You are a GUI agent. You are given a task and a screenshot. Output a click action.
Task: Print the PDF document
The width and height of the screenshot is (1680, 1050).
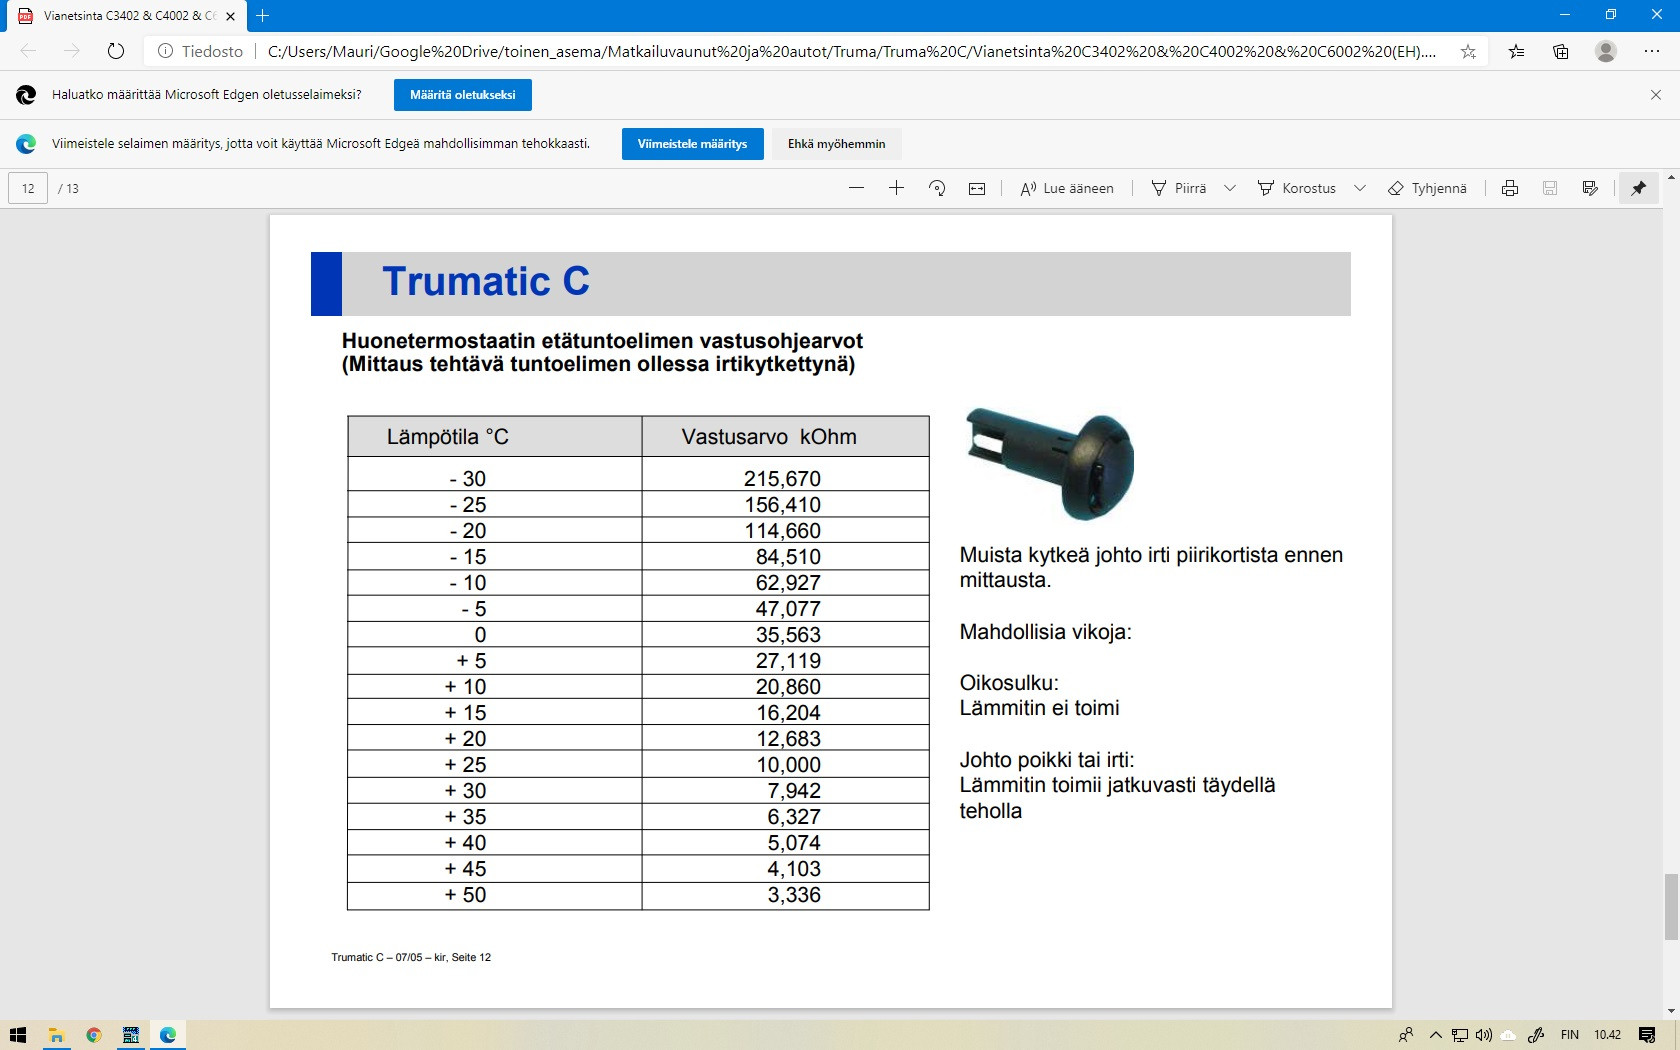click(x=1510, y=188)
